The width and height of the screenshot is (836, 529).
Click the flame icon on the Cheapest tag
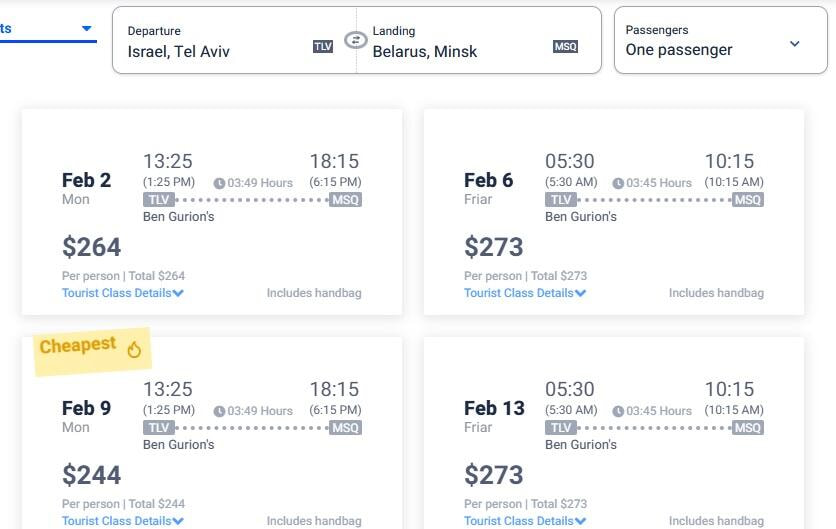tap(134, 349)
